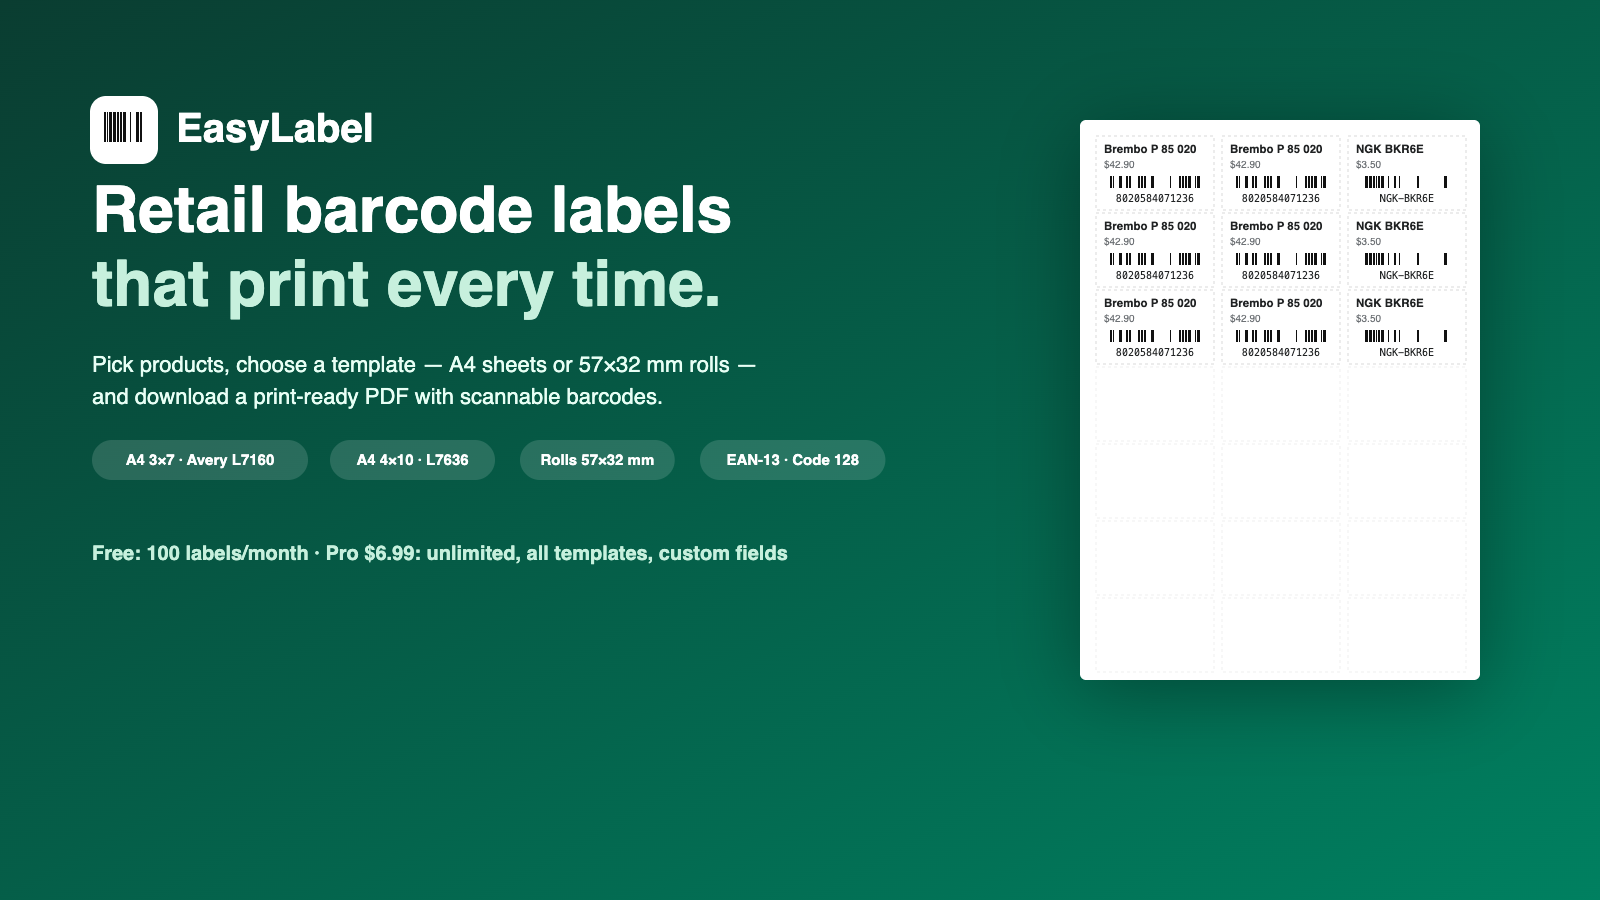Click the 'Pick products, choose a template' description
The height and width of the screenshot is (900, 1600).
pyautogui.click(x=424, y=381)
